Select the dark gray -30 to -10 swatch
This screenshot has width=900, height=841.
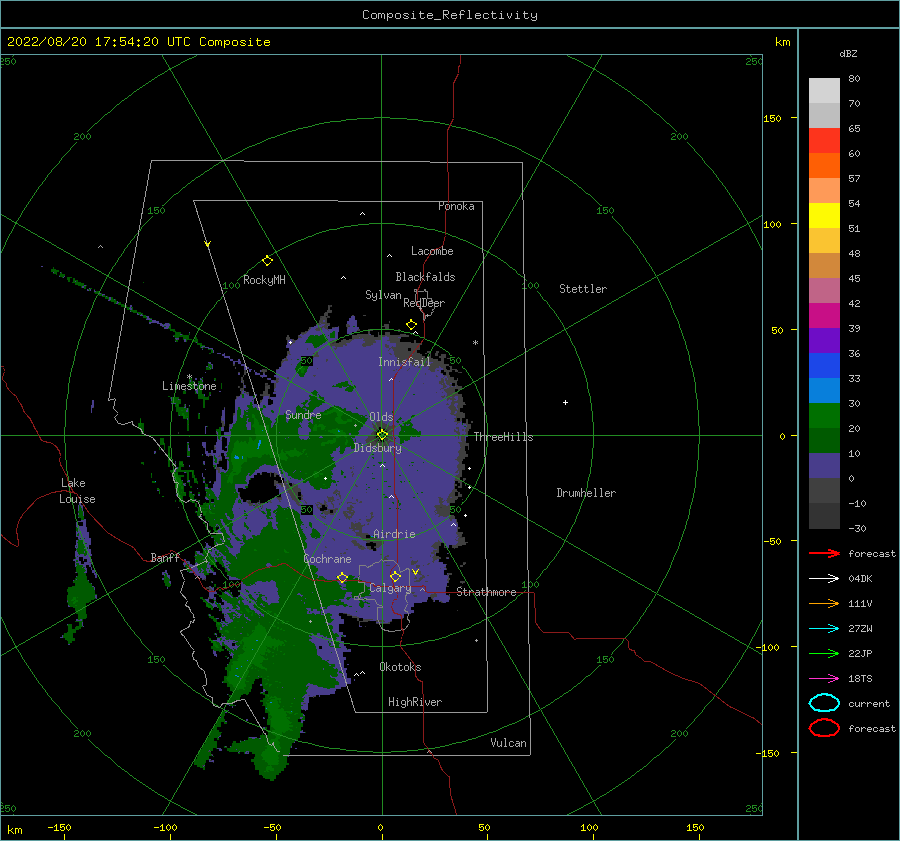(824, 516)
